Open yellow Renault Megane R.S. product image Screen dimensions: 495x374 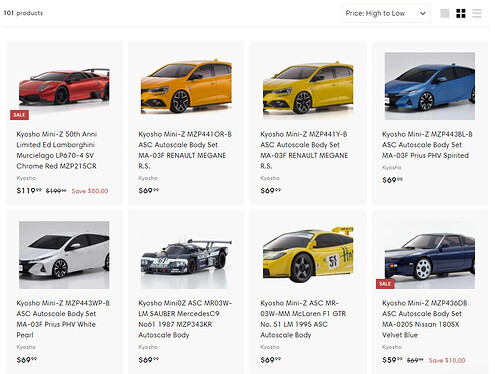308,86
